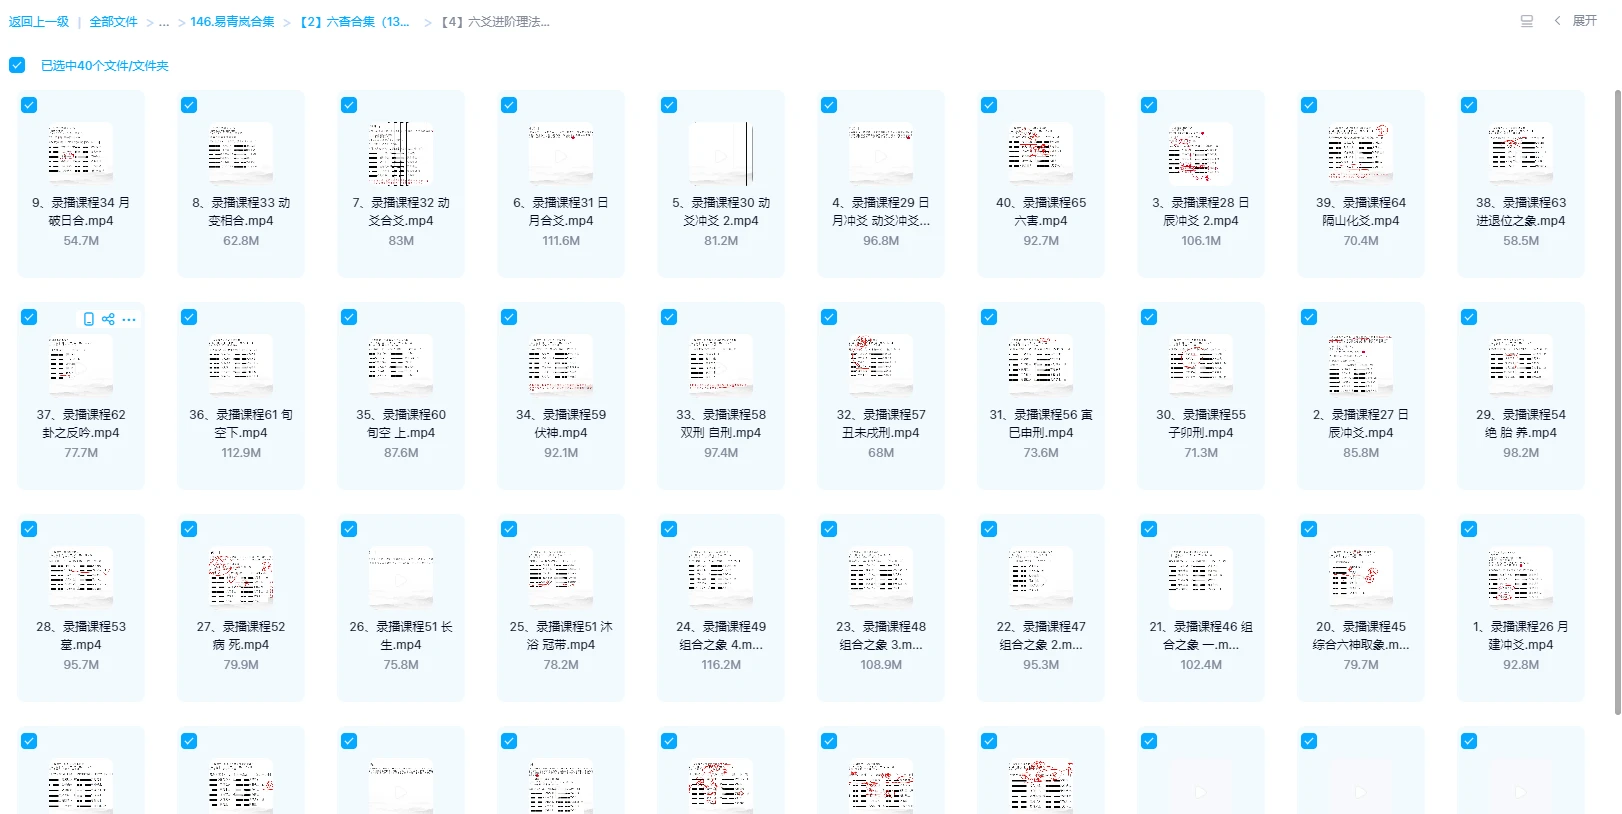Image resolution: width=1622 pixels, height=814 pixels.
Task: Click the 已选中40个文件/文件夹 label
Action: 105,66
